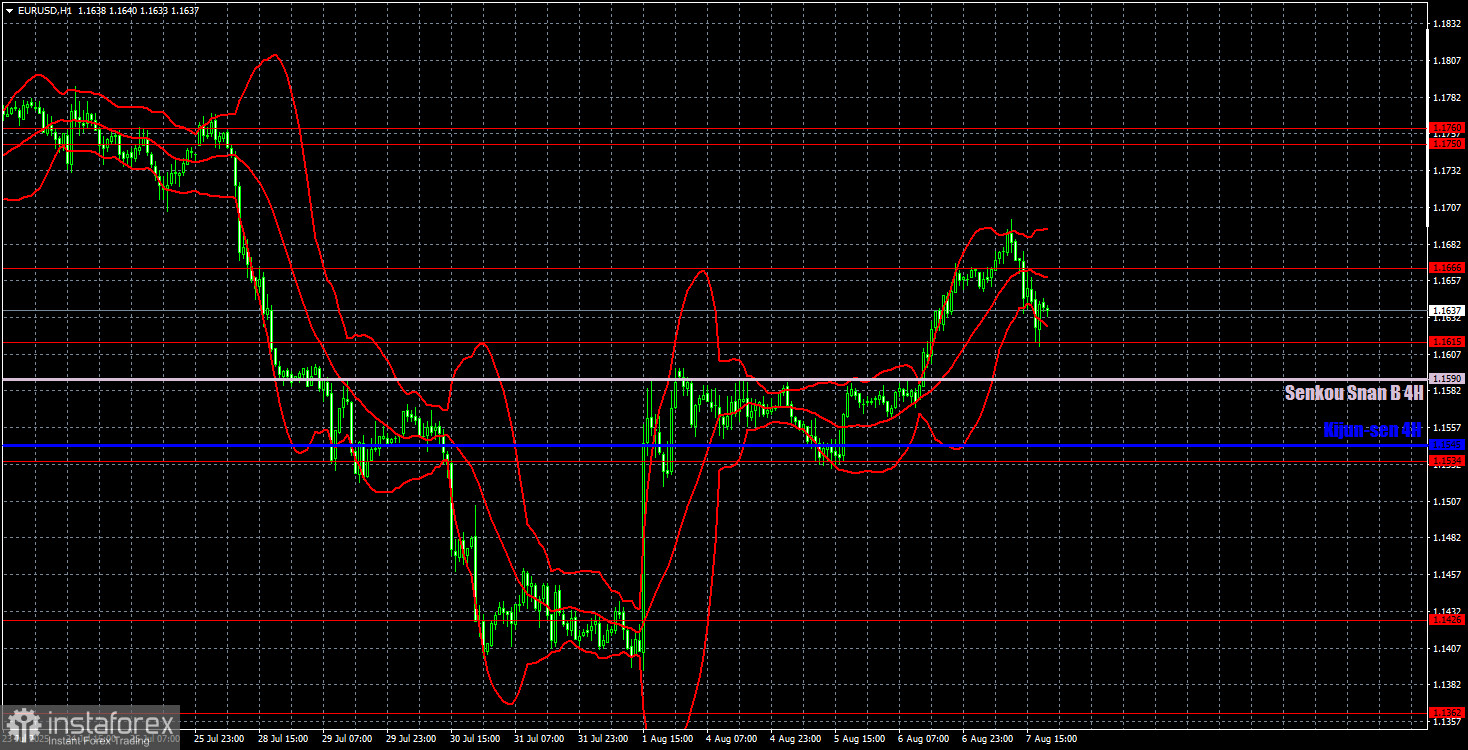
Task: Click the 4 Aug 07:00 time label
Action: pos(733,739)
